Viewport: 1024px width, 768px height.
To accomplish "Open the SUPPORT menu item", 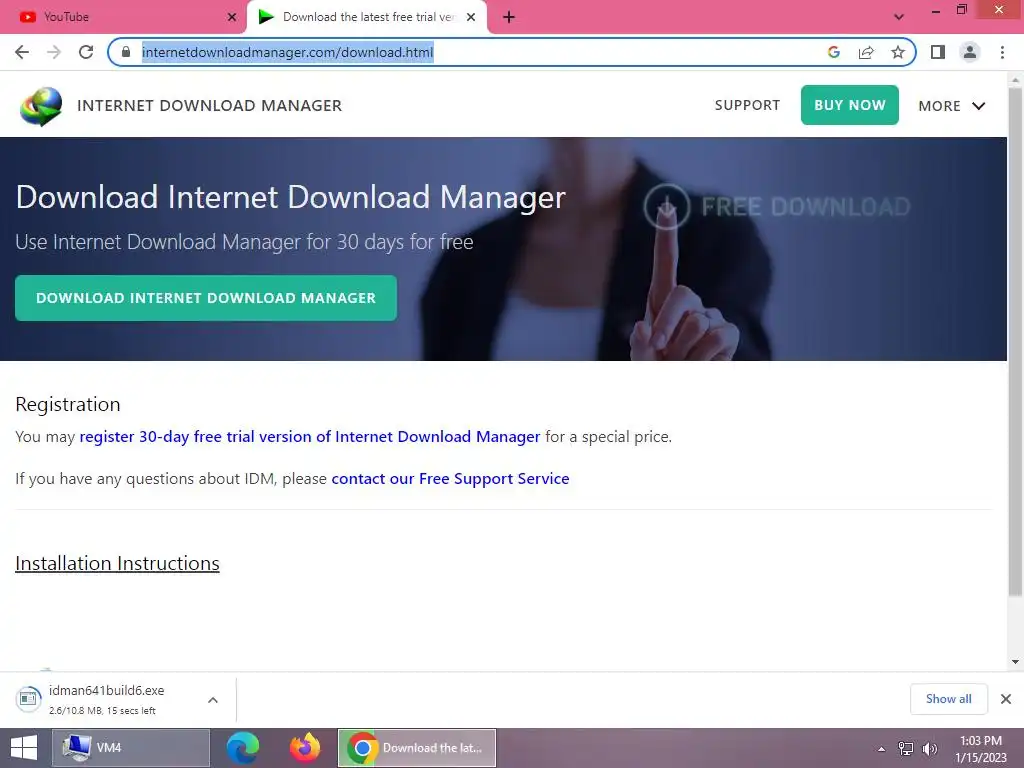I will coord(747,105).
